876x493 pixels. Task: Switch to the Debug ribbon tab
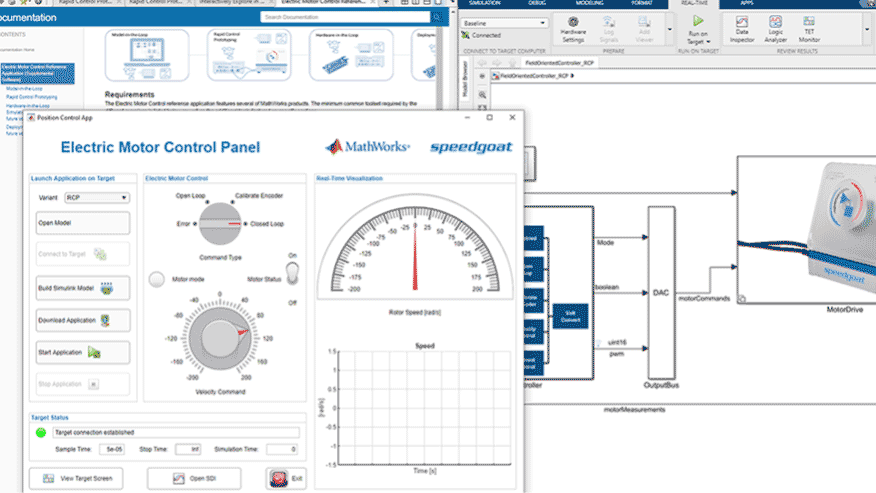(537, 3)
